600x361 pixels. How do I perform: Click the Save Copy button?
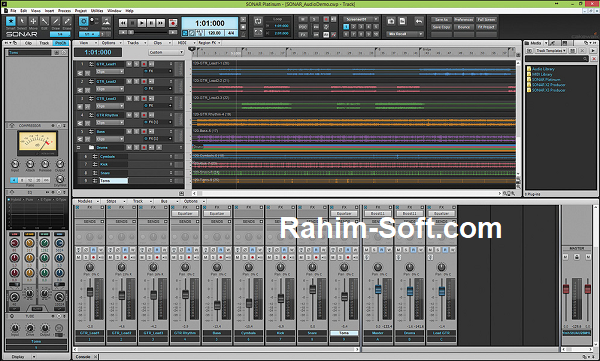tap(441, 27)
